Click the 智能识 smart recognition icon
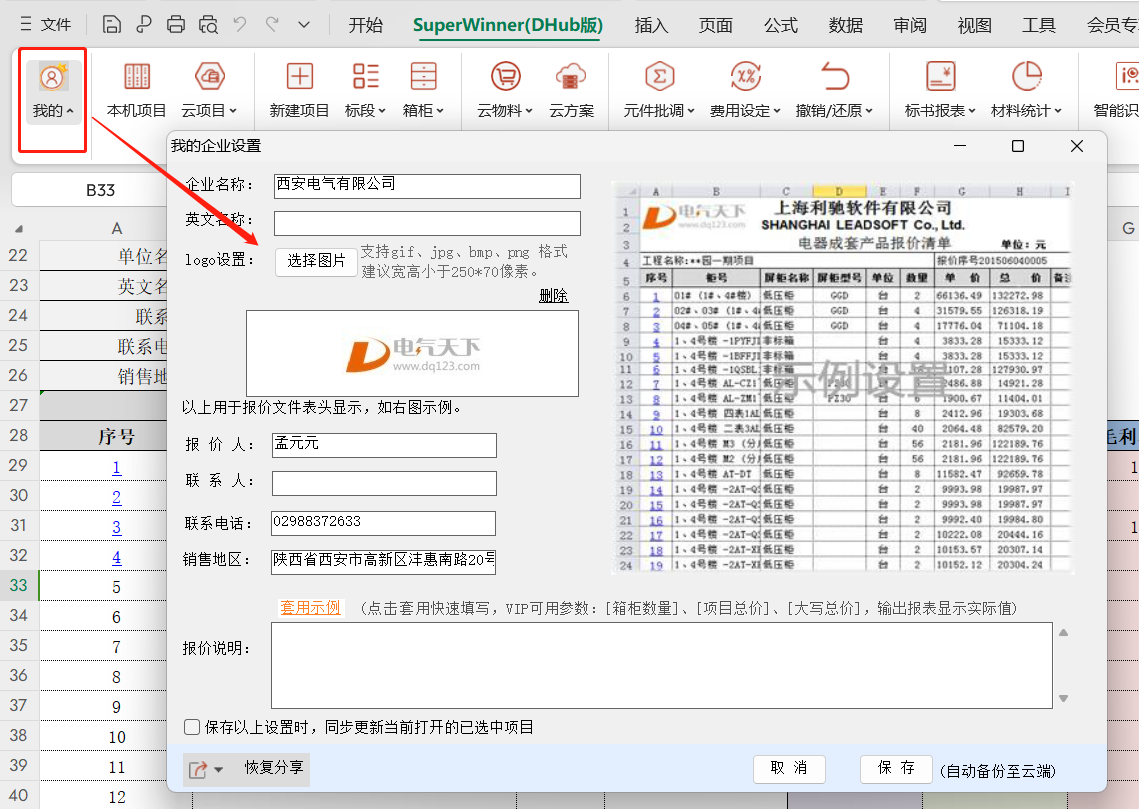1139x809 pixels. click(1117, 91)
